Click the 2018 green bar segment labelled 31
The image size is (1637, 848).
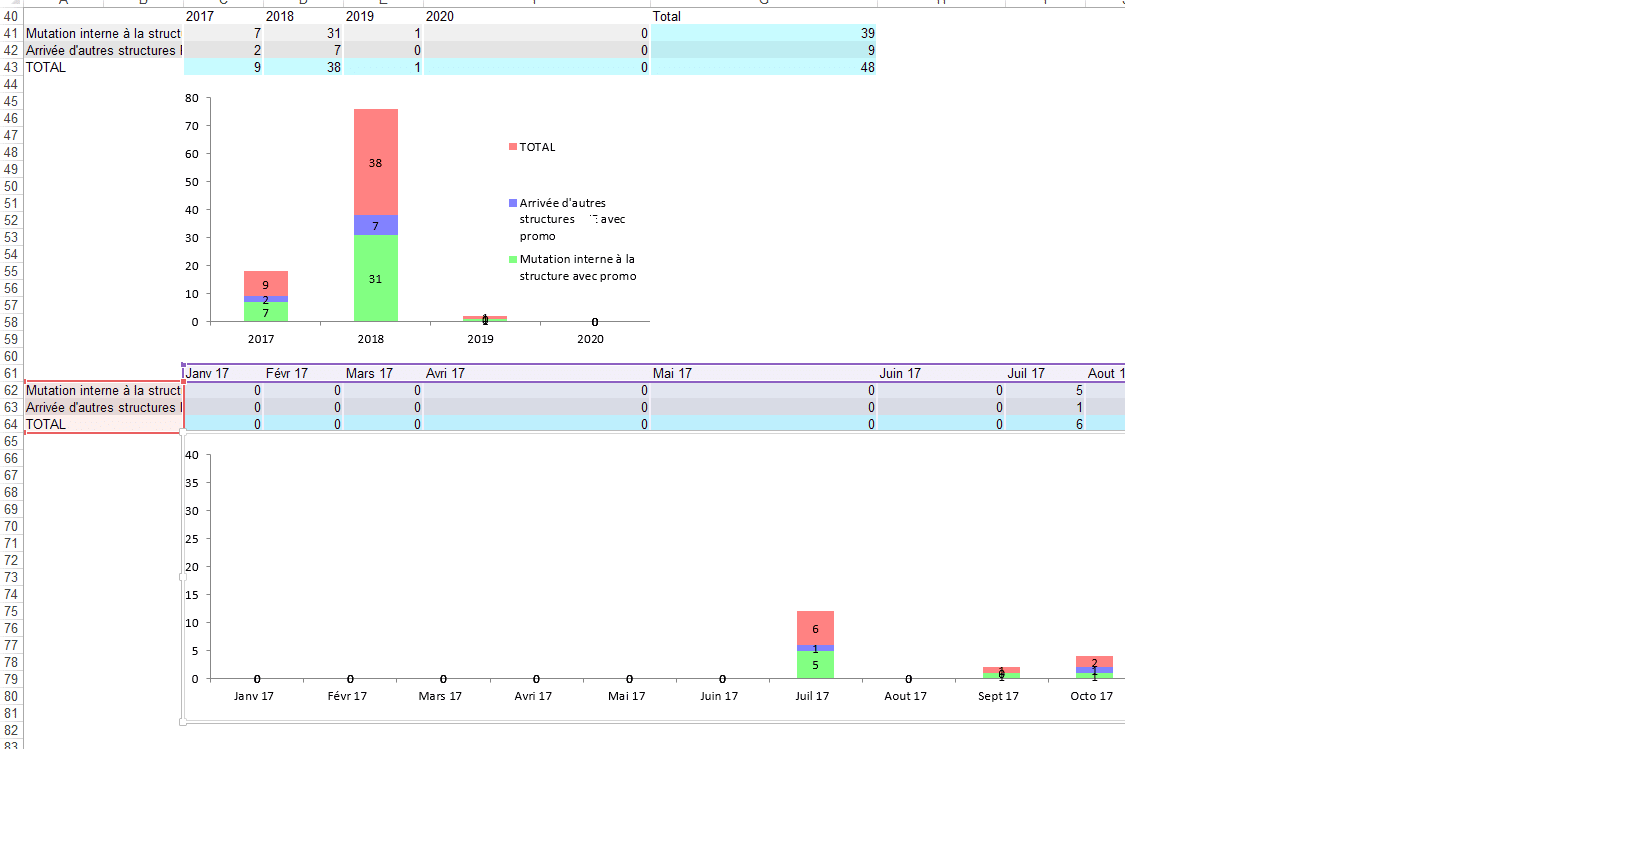pyautogui.click(x=376, y=279)
